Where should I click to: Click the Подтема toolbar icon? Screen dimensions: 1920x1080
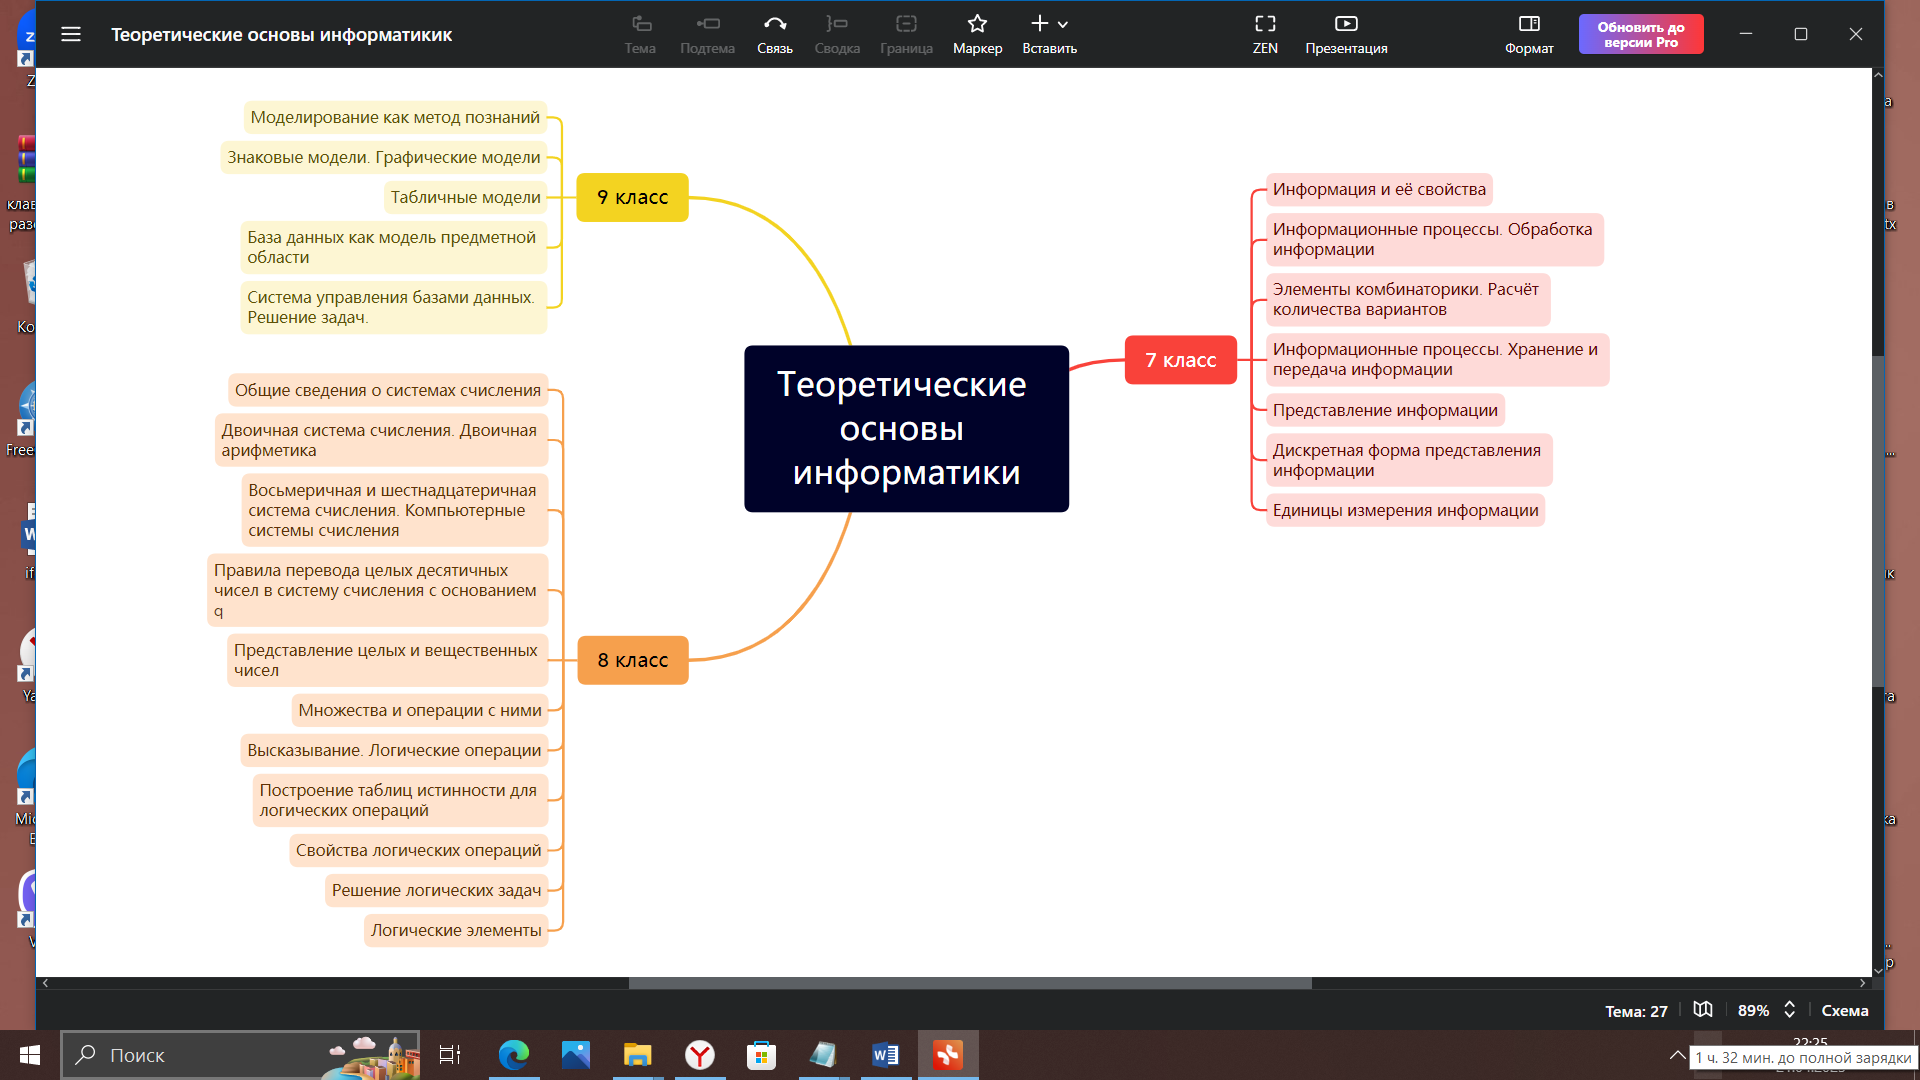[707, 24]
